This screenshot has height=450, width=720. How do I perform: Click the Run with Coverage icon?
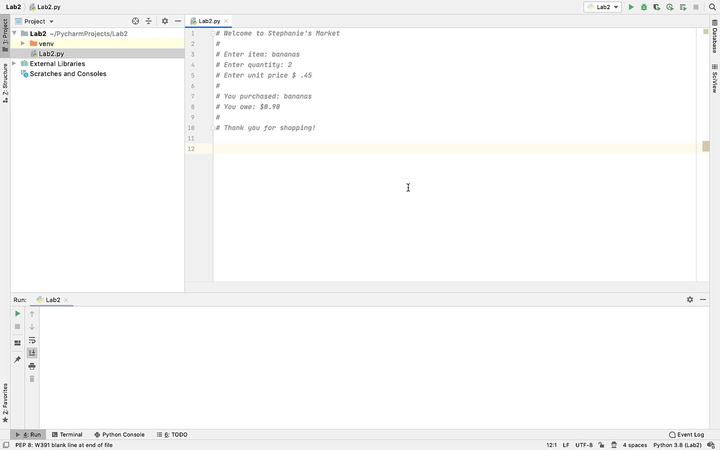pos(657,7)
